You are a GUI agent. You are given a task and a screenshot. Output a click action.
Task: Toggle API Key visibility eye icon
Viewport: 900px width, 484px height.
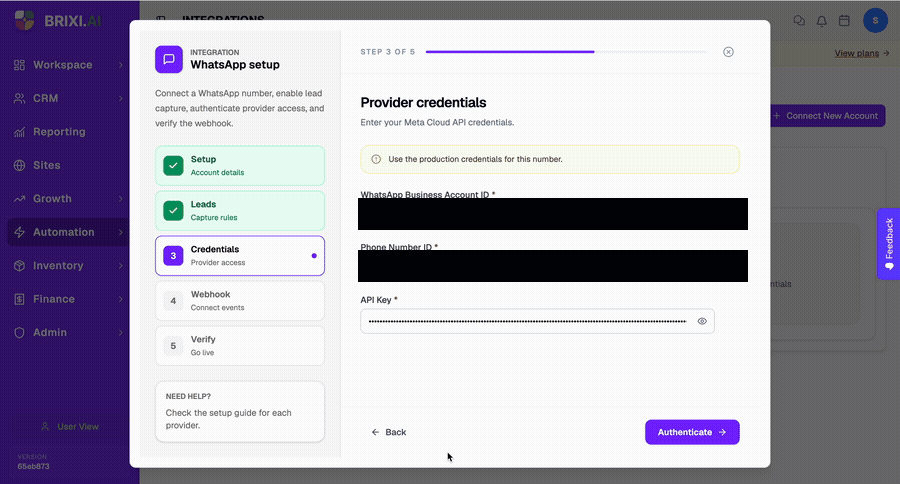coord(702,321)
